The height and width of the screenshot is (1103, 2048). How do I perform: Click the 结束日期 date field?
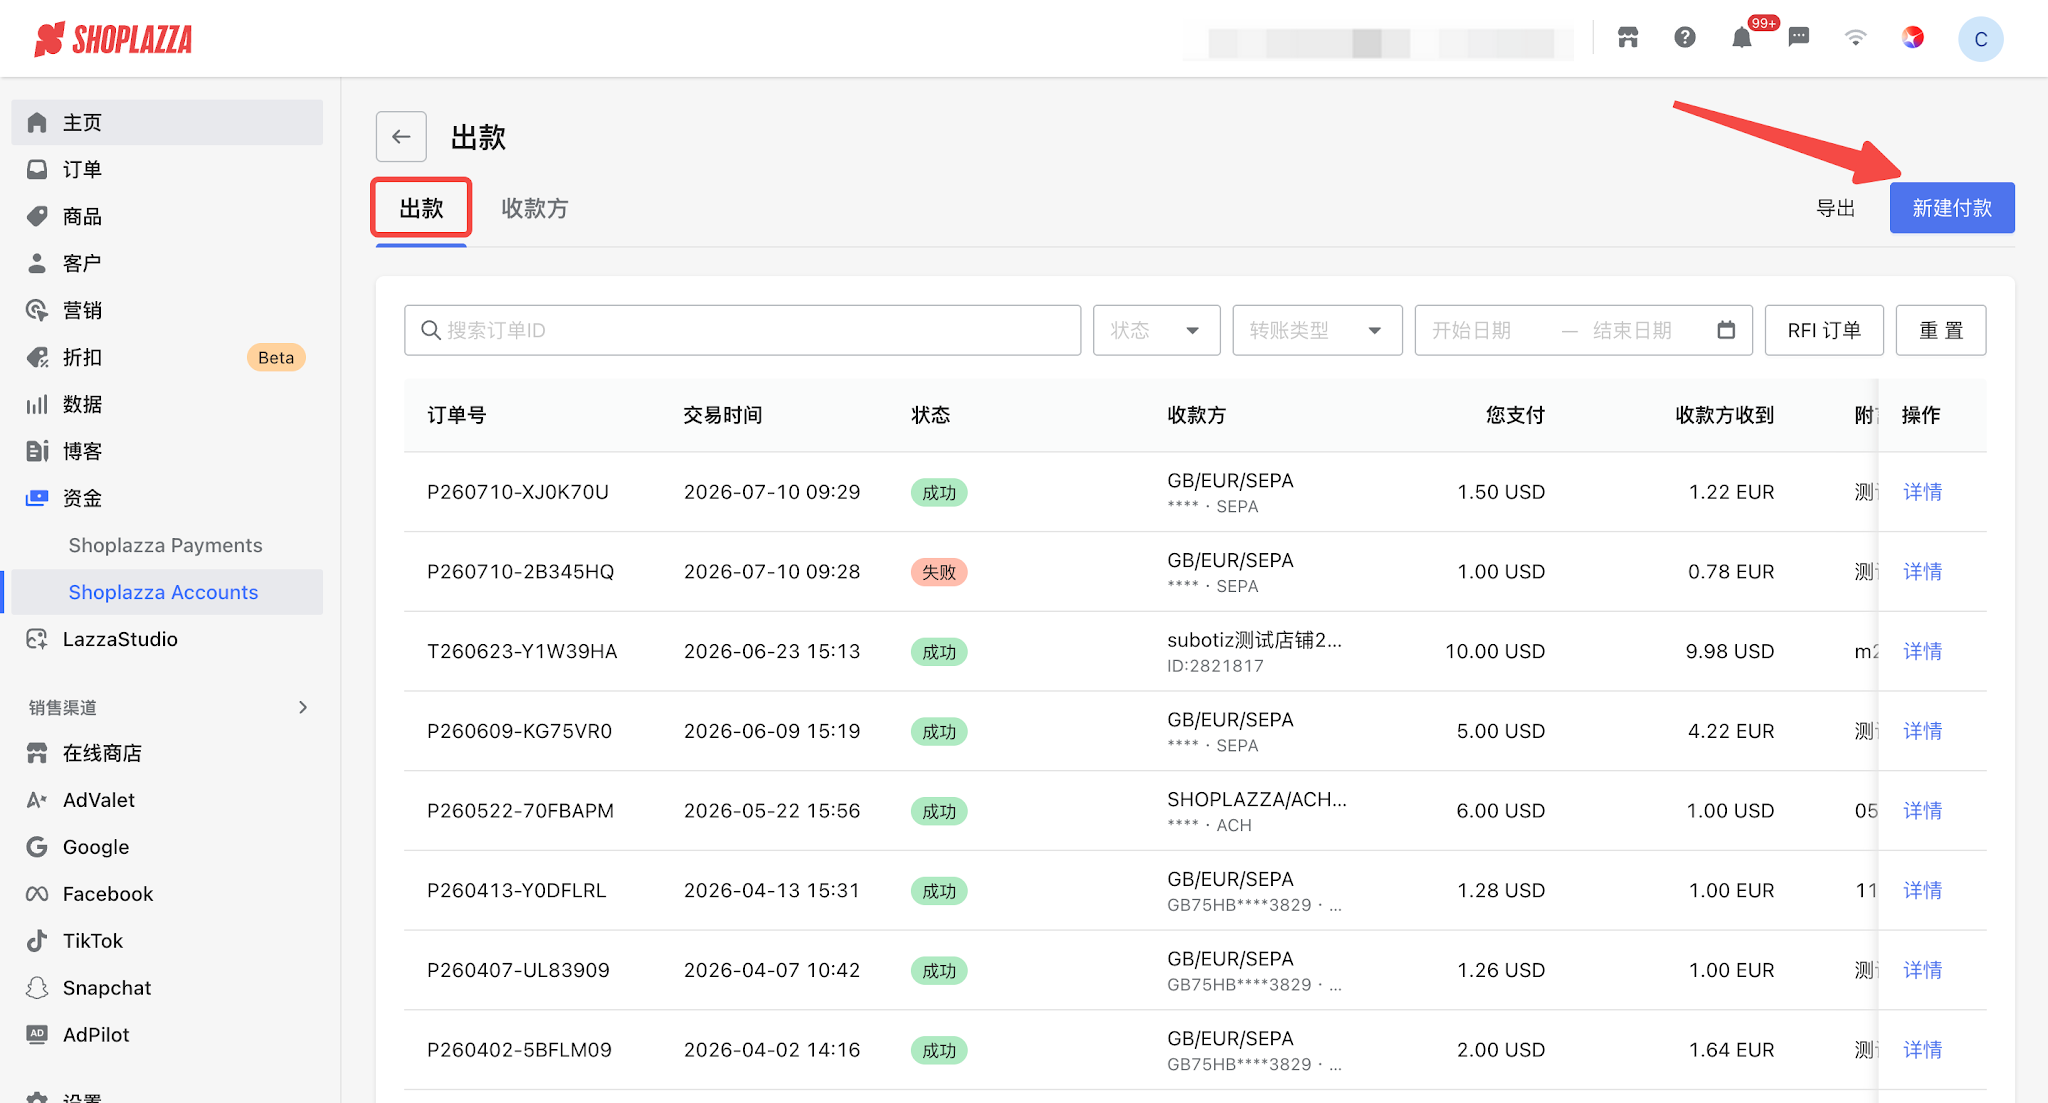pos(1632,330)
